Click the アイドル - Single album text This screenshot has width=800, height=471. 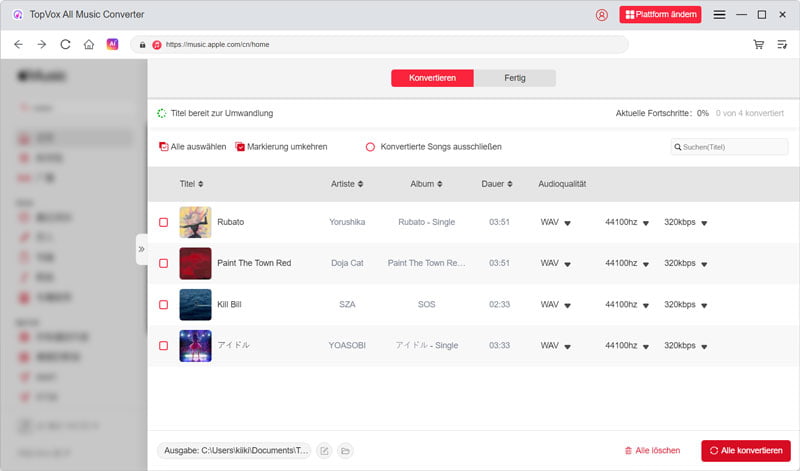(x=427, y=345)
